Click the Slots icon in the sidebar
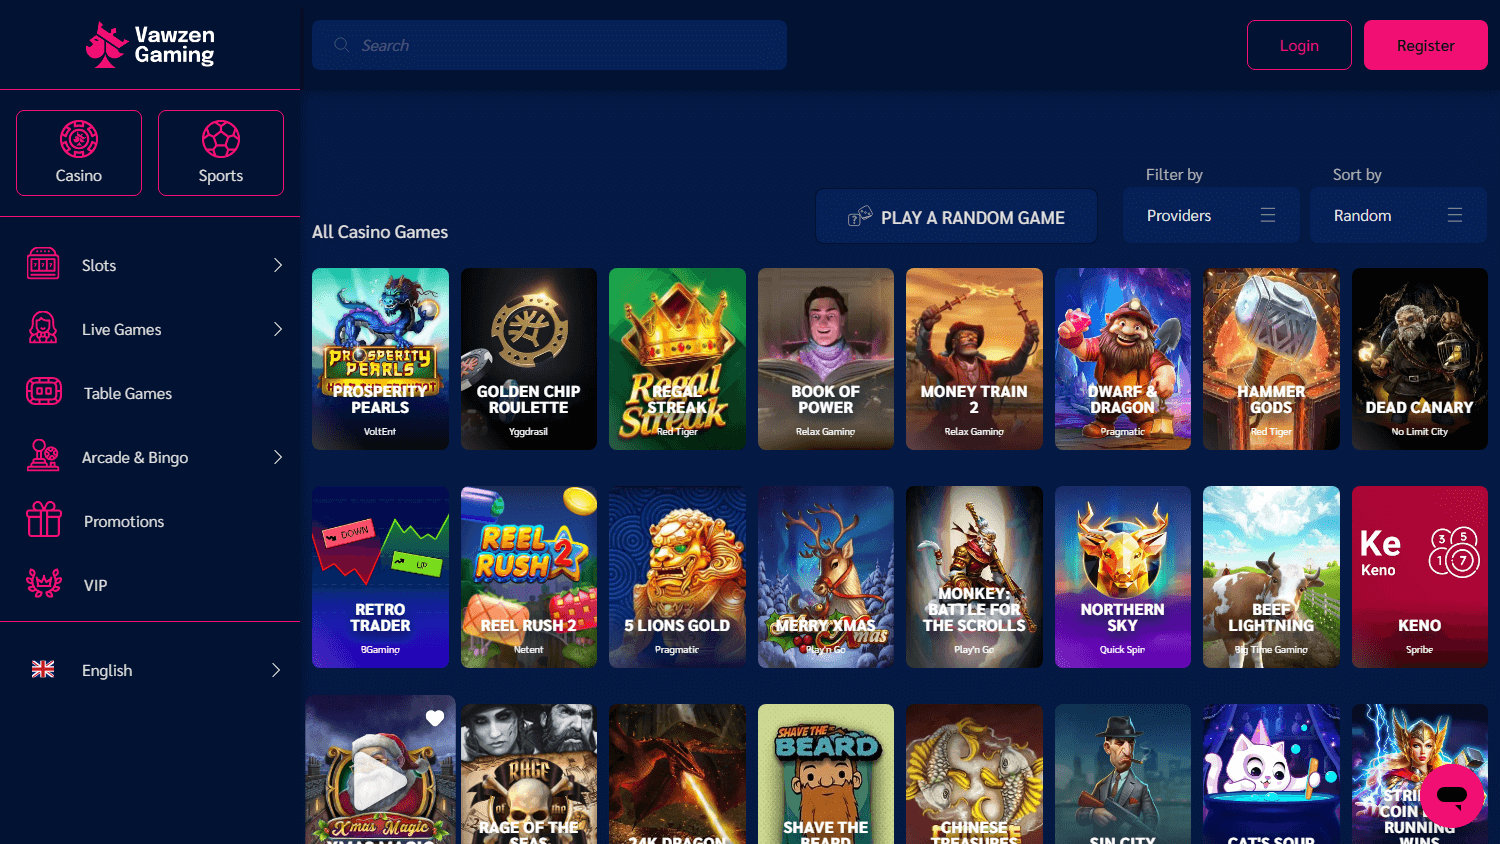Image resolution: width=1500 pixels, height=844 pixels. [x=43, y=264]
